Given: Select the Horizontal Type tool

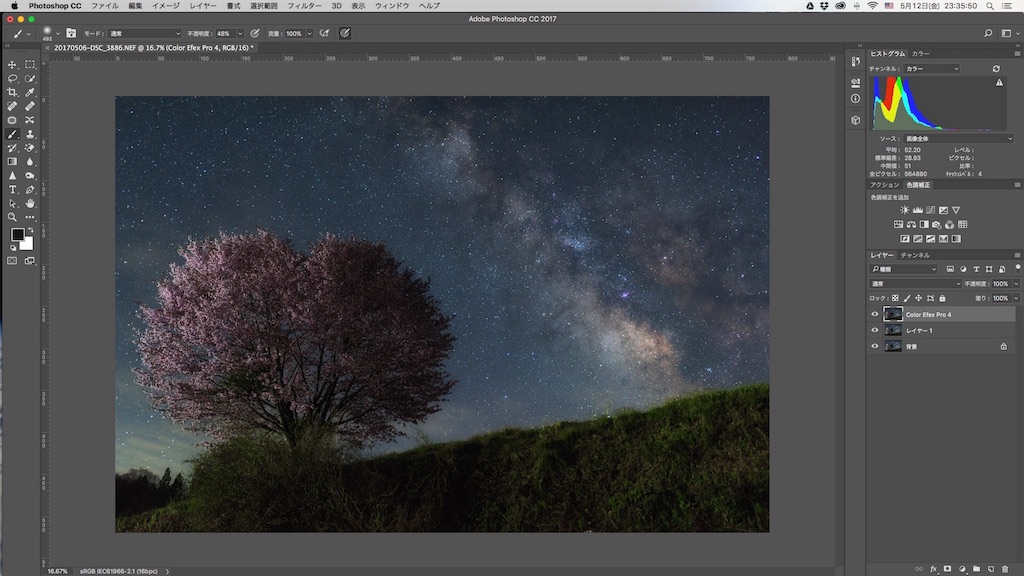Looking at the screenshot, I should coord(12,189).
